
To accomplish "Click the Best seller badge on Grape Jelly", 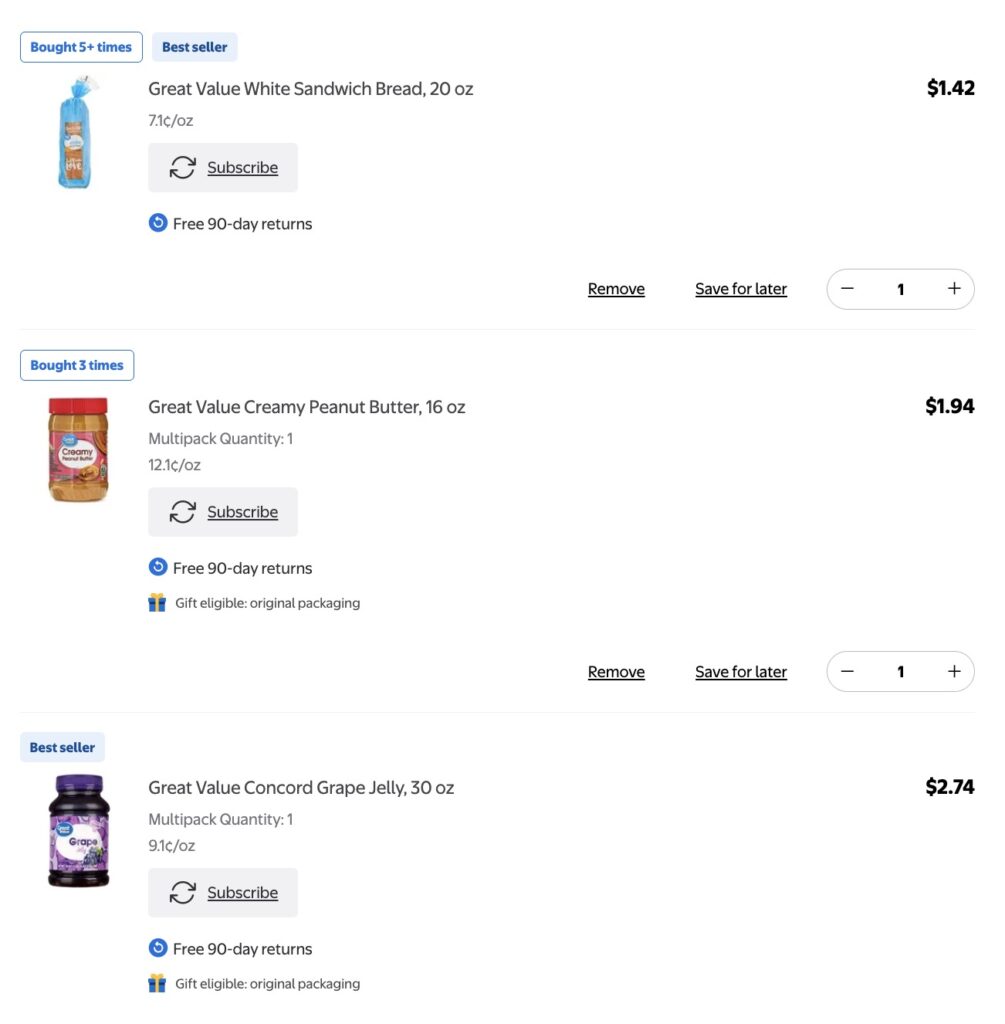I will 62,746.
